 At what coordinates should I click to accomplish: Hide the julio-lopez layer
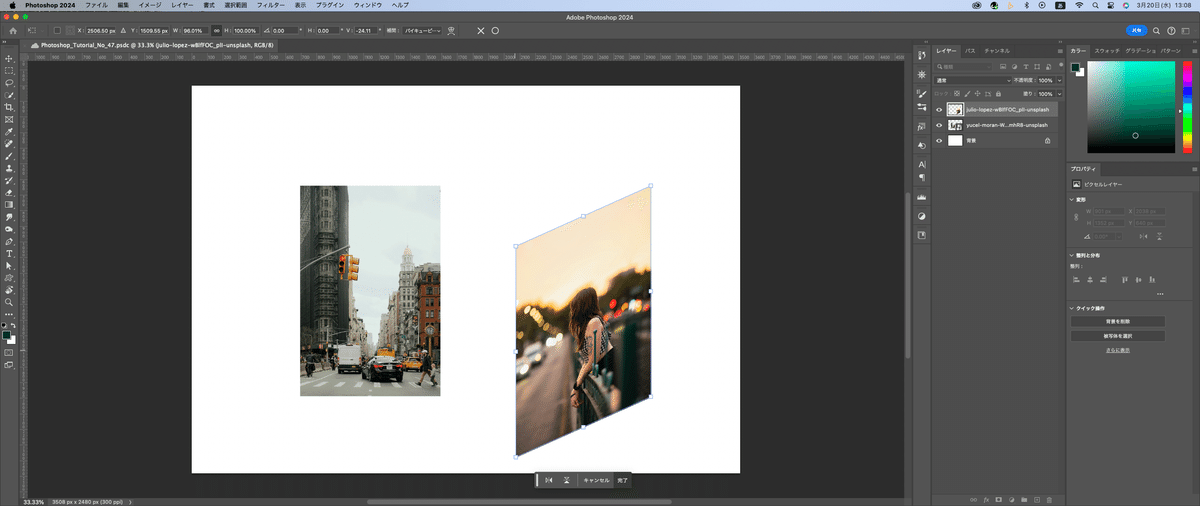pyautogui.click(x=939, y=110)
